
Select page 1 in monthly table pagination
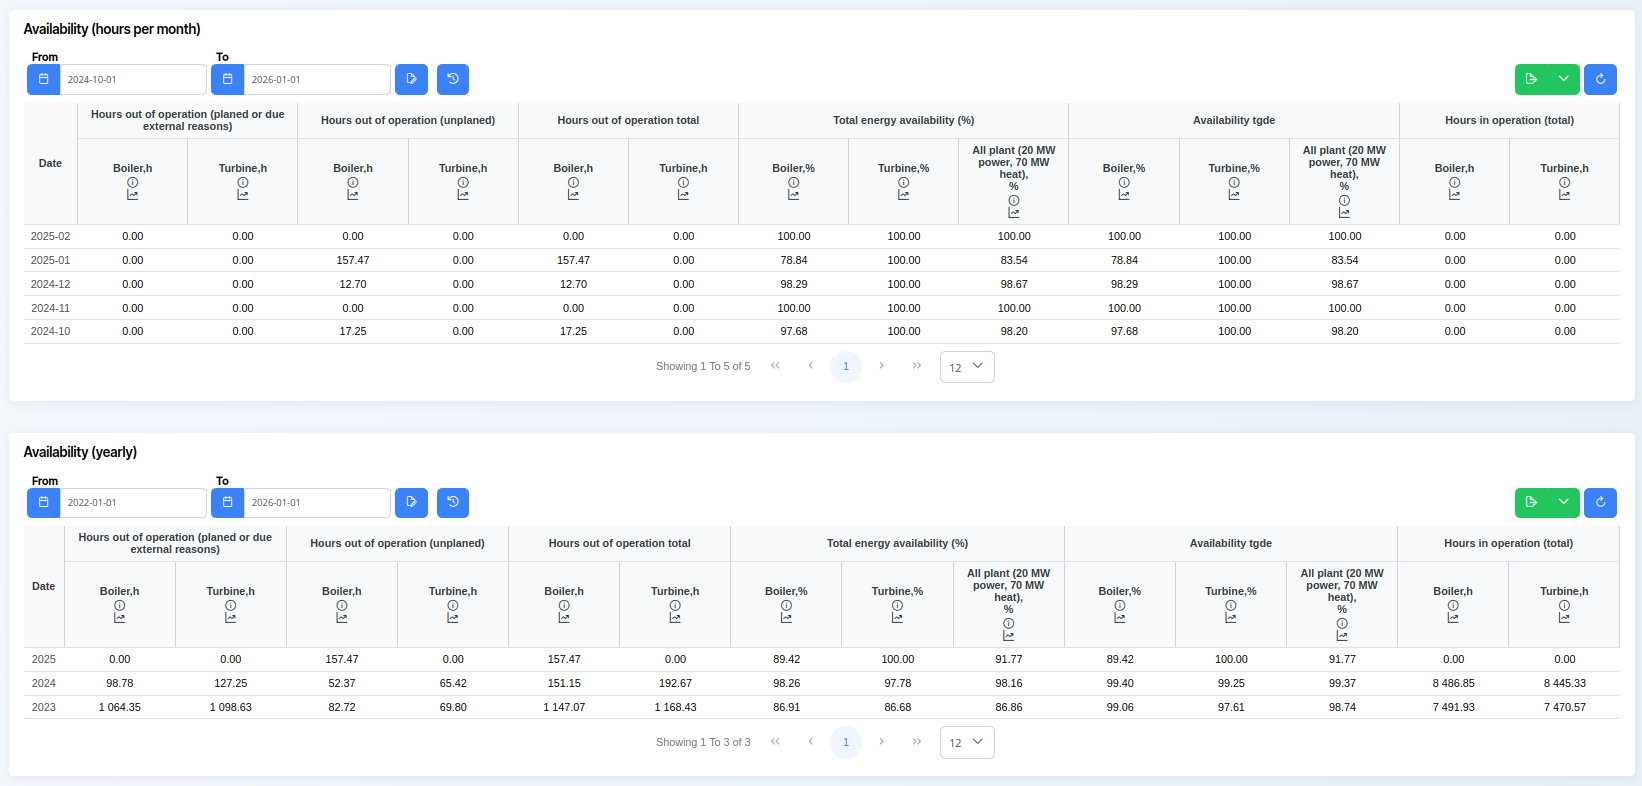[846, 367]
